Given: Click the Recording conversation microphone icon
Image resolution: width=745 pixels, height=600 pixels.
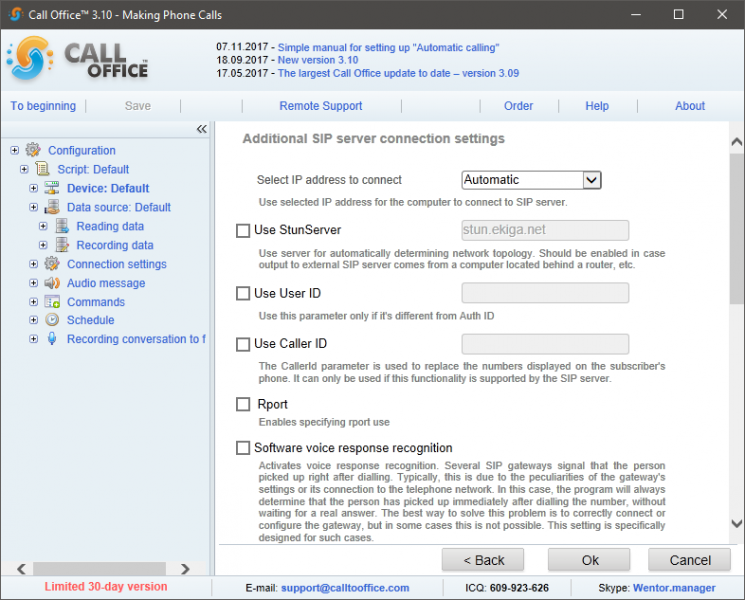Looking at the screenshot, I should [x=52, y=339].
